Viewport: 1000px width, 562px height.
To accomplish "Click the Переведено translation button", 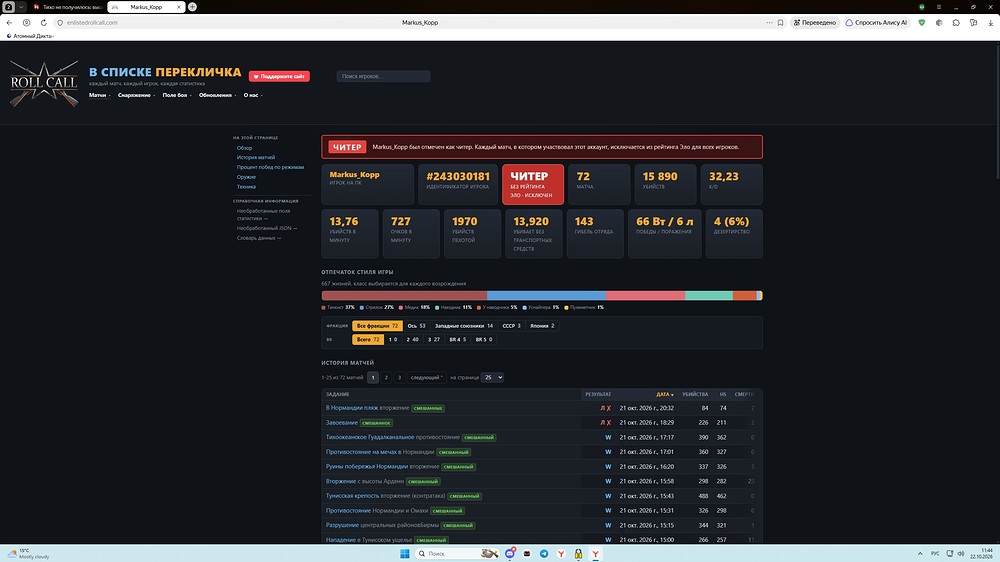I will coord(814,22).
